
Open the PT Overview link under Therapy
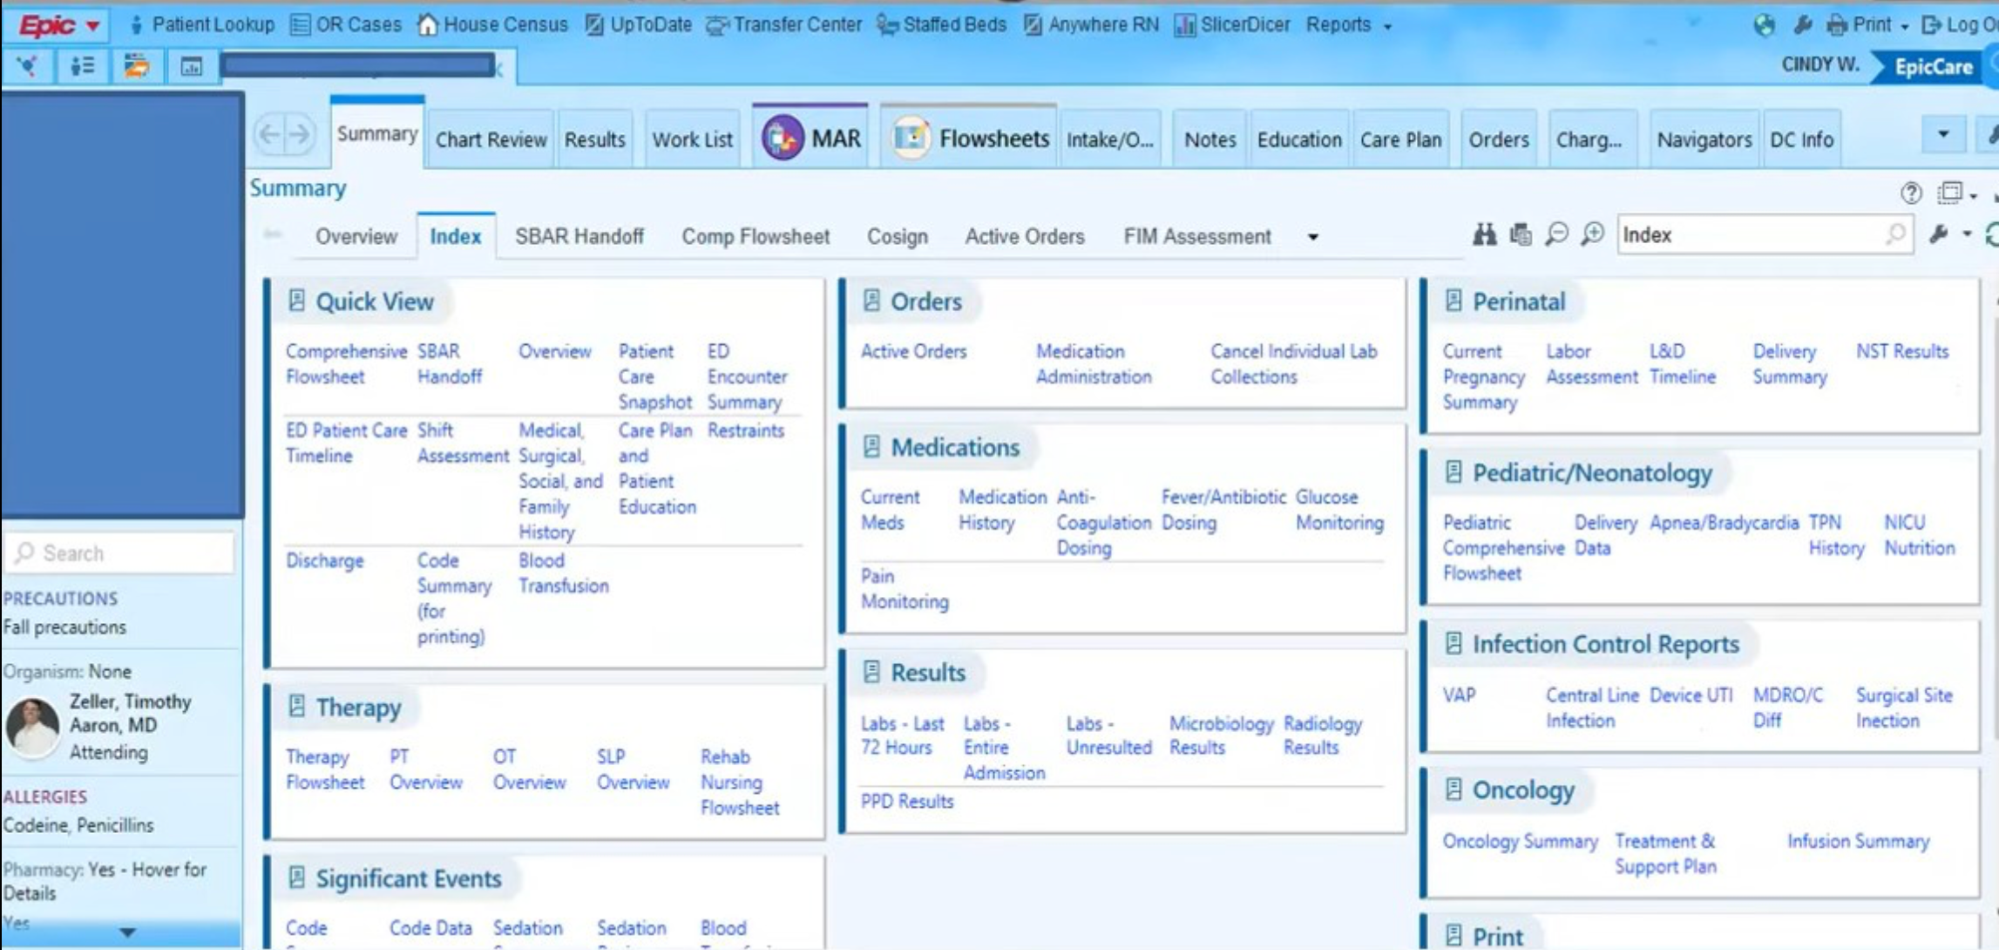click(426, 770)
